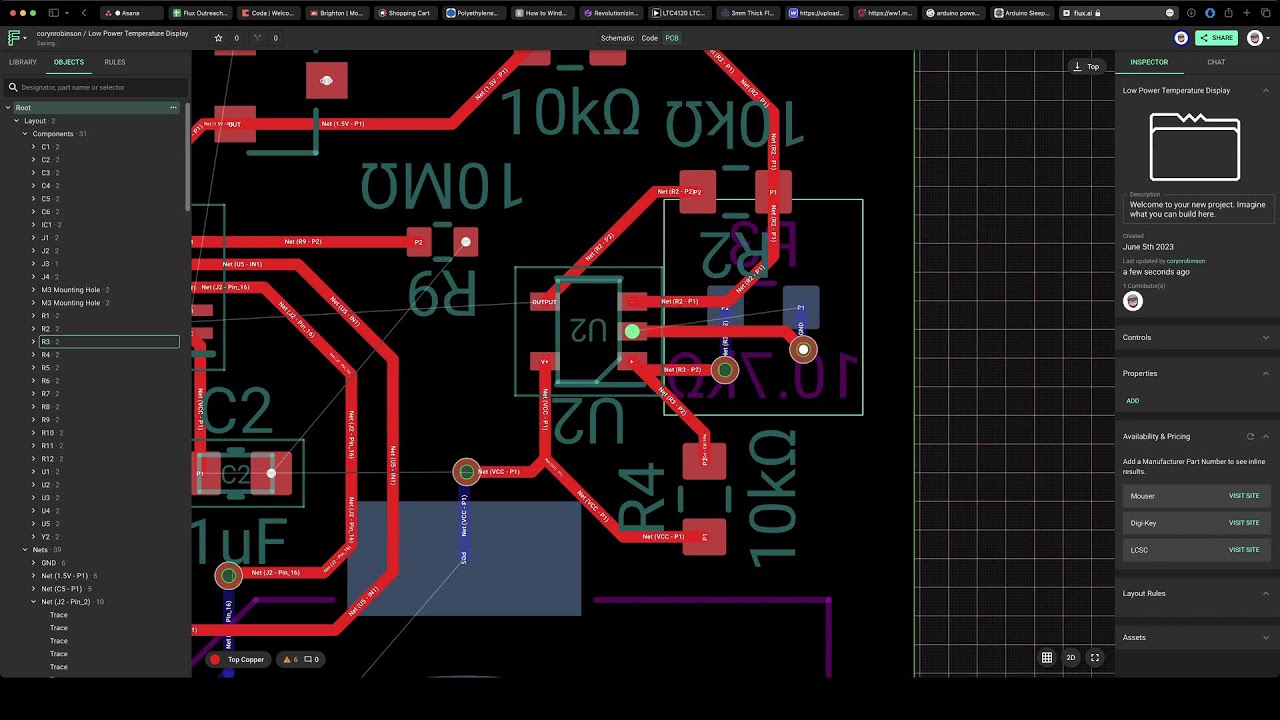Viewport: 1280px width, 720px height.
Task: Expand the Nets tree node
Action: point(25,550)
